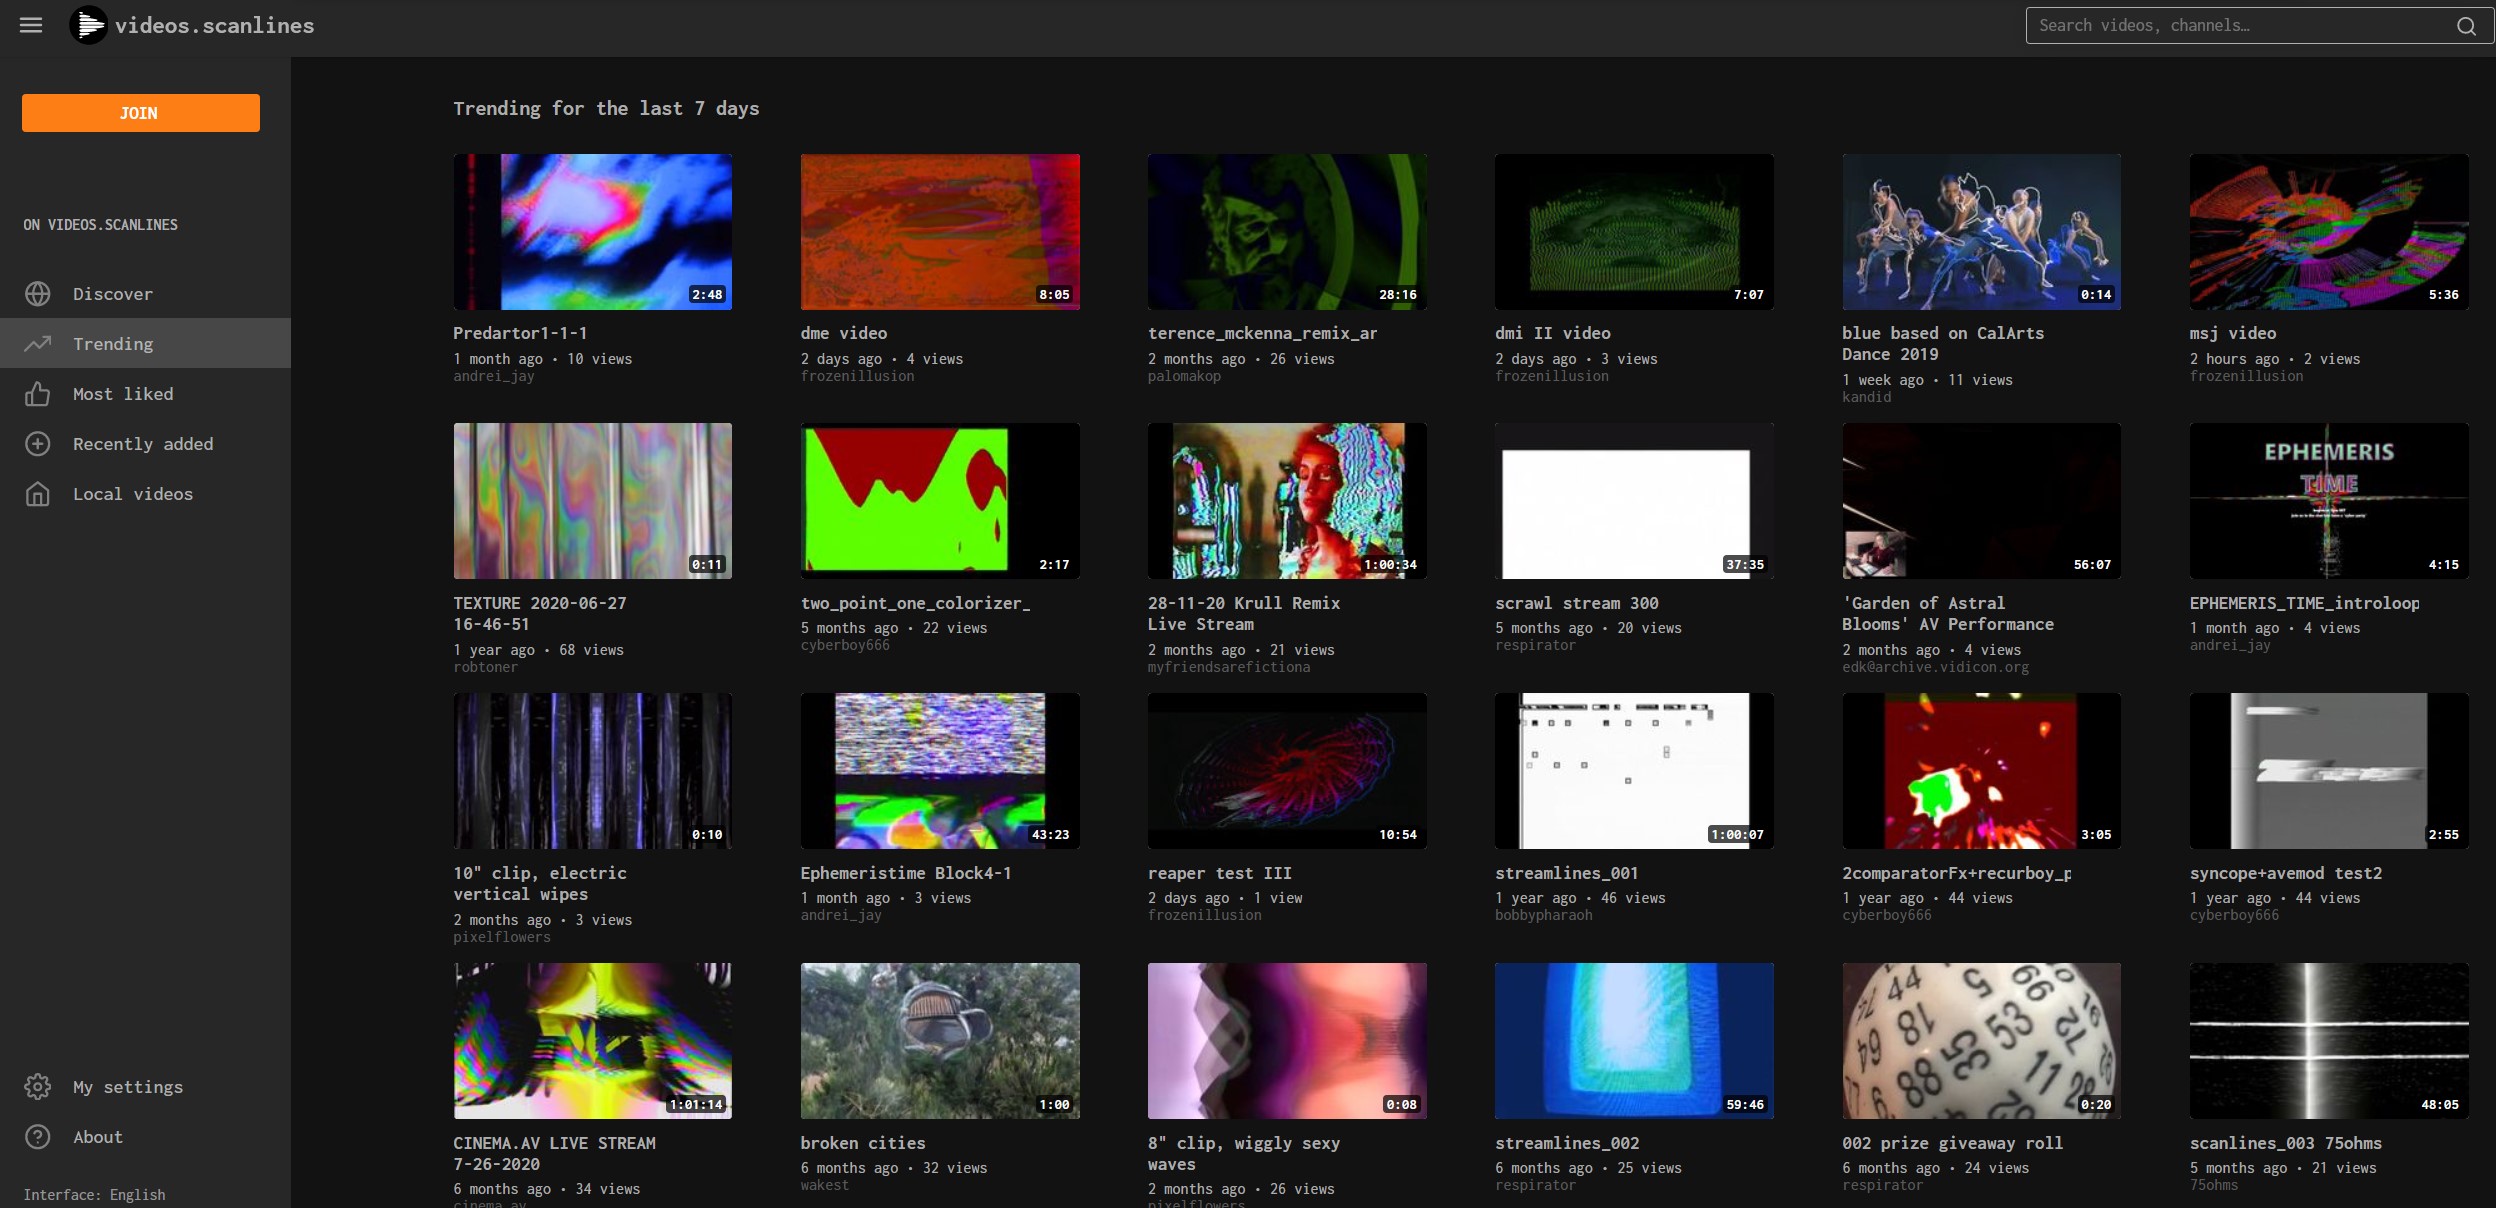Open the Trending menu item
Image resolution: width=2496 pixels, height=1208 pixels.
coord(113,344)
